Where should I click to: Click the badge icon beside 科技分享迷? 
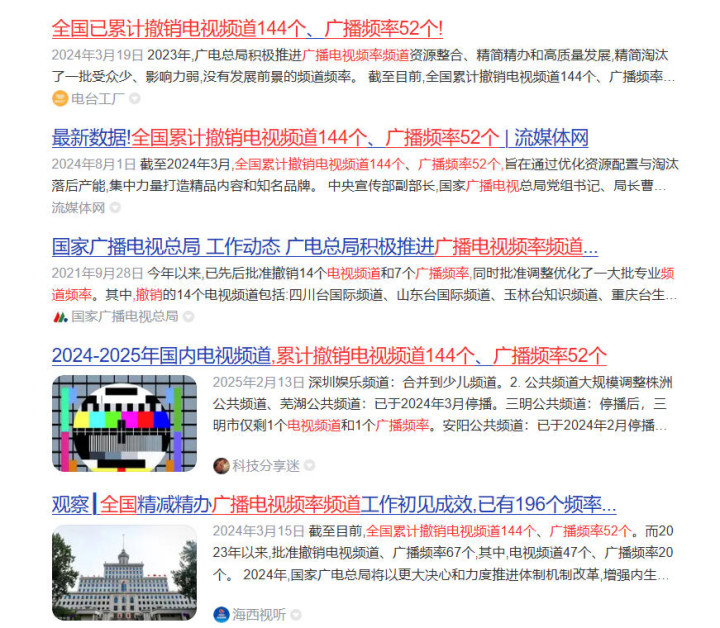[309, 466]
